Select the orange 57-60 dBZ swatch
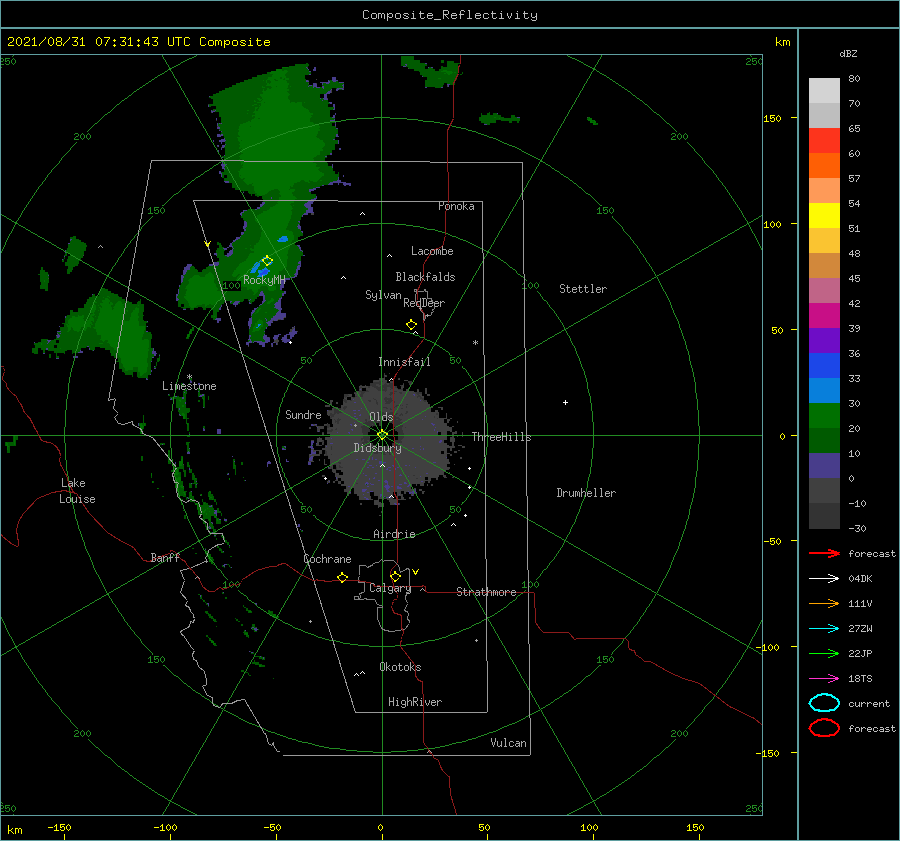Screen dimensions: 900x841 pos(824,165)
